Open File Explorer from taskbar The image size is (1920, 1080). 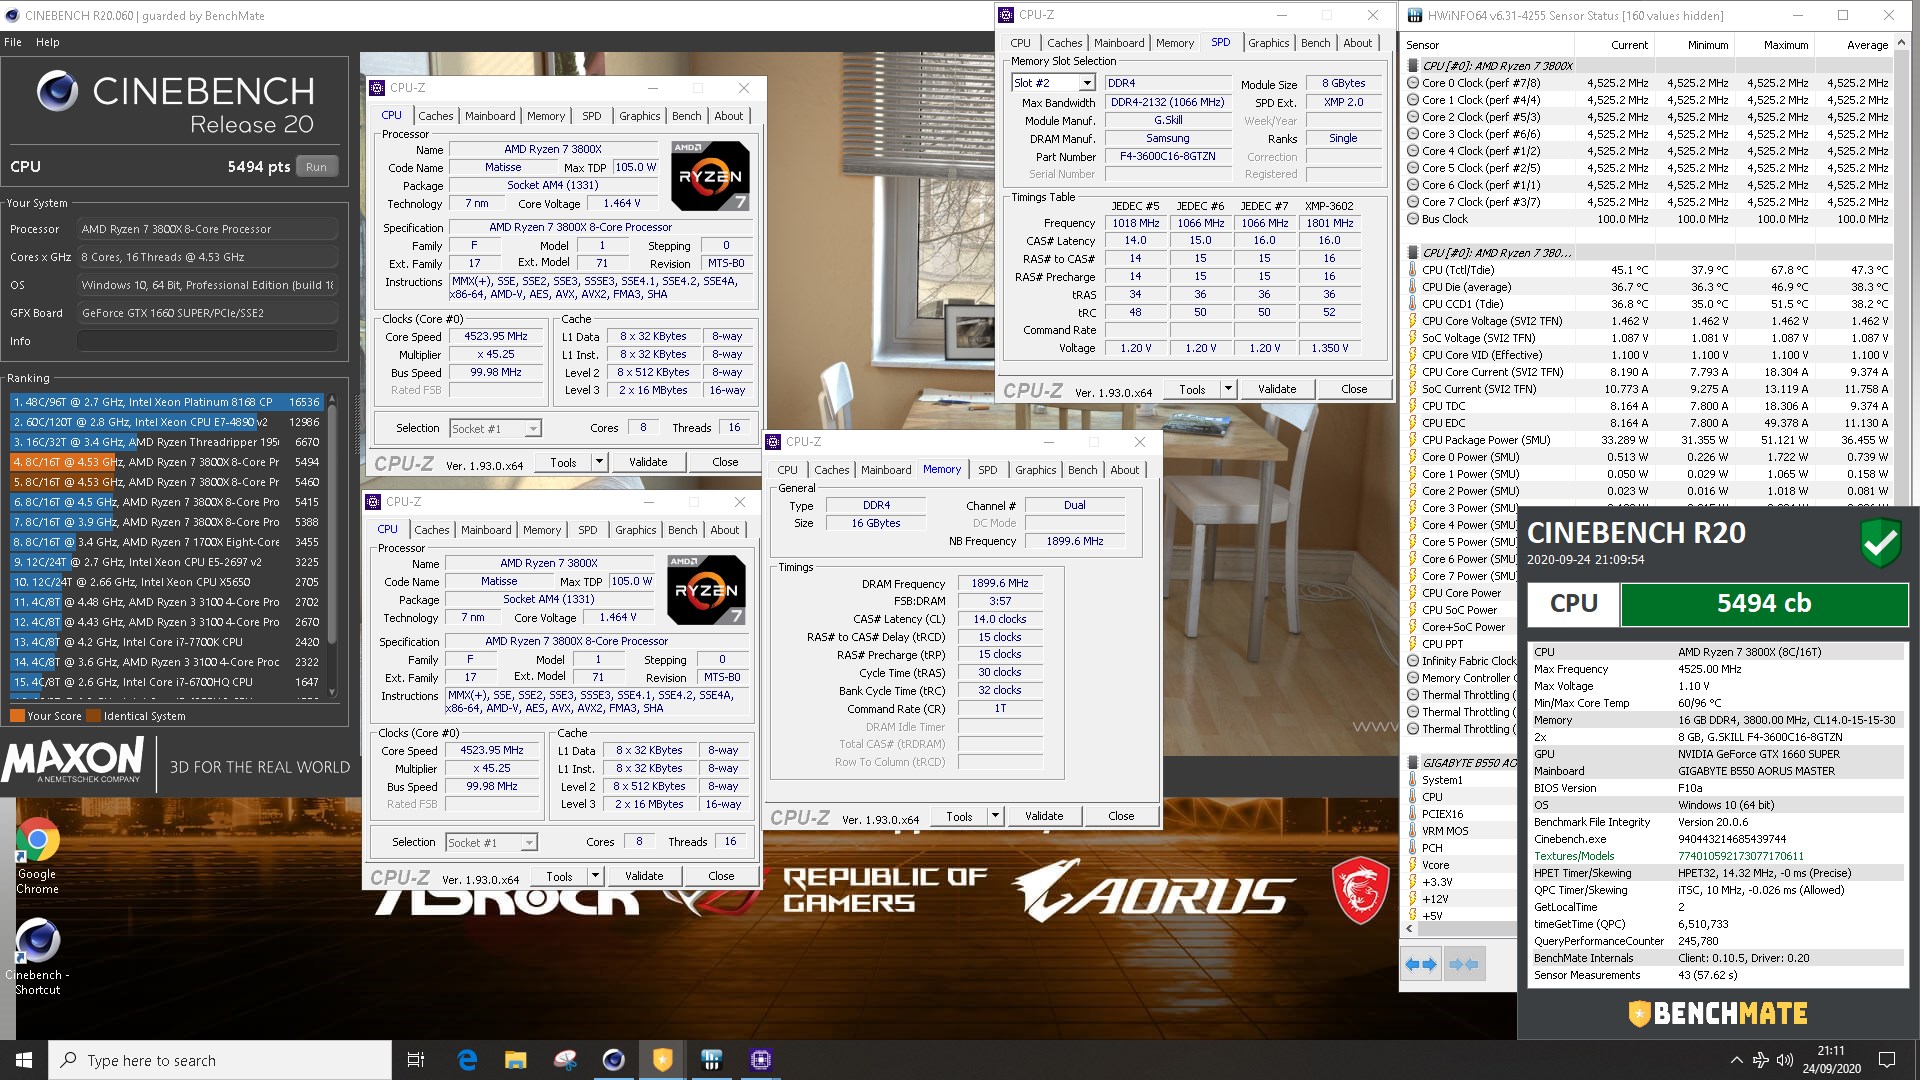(515, 1060)
